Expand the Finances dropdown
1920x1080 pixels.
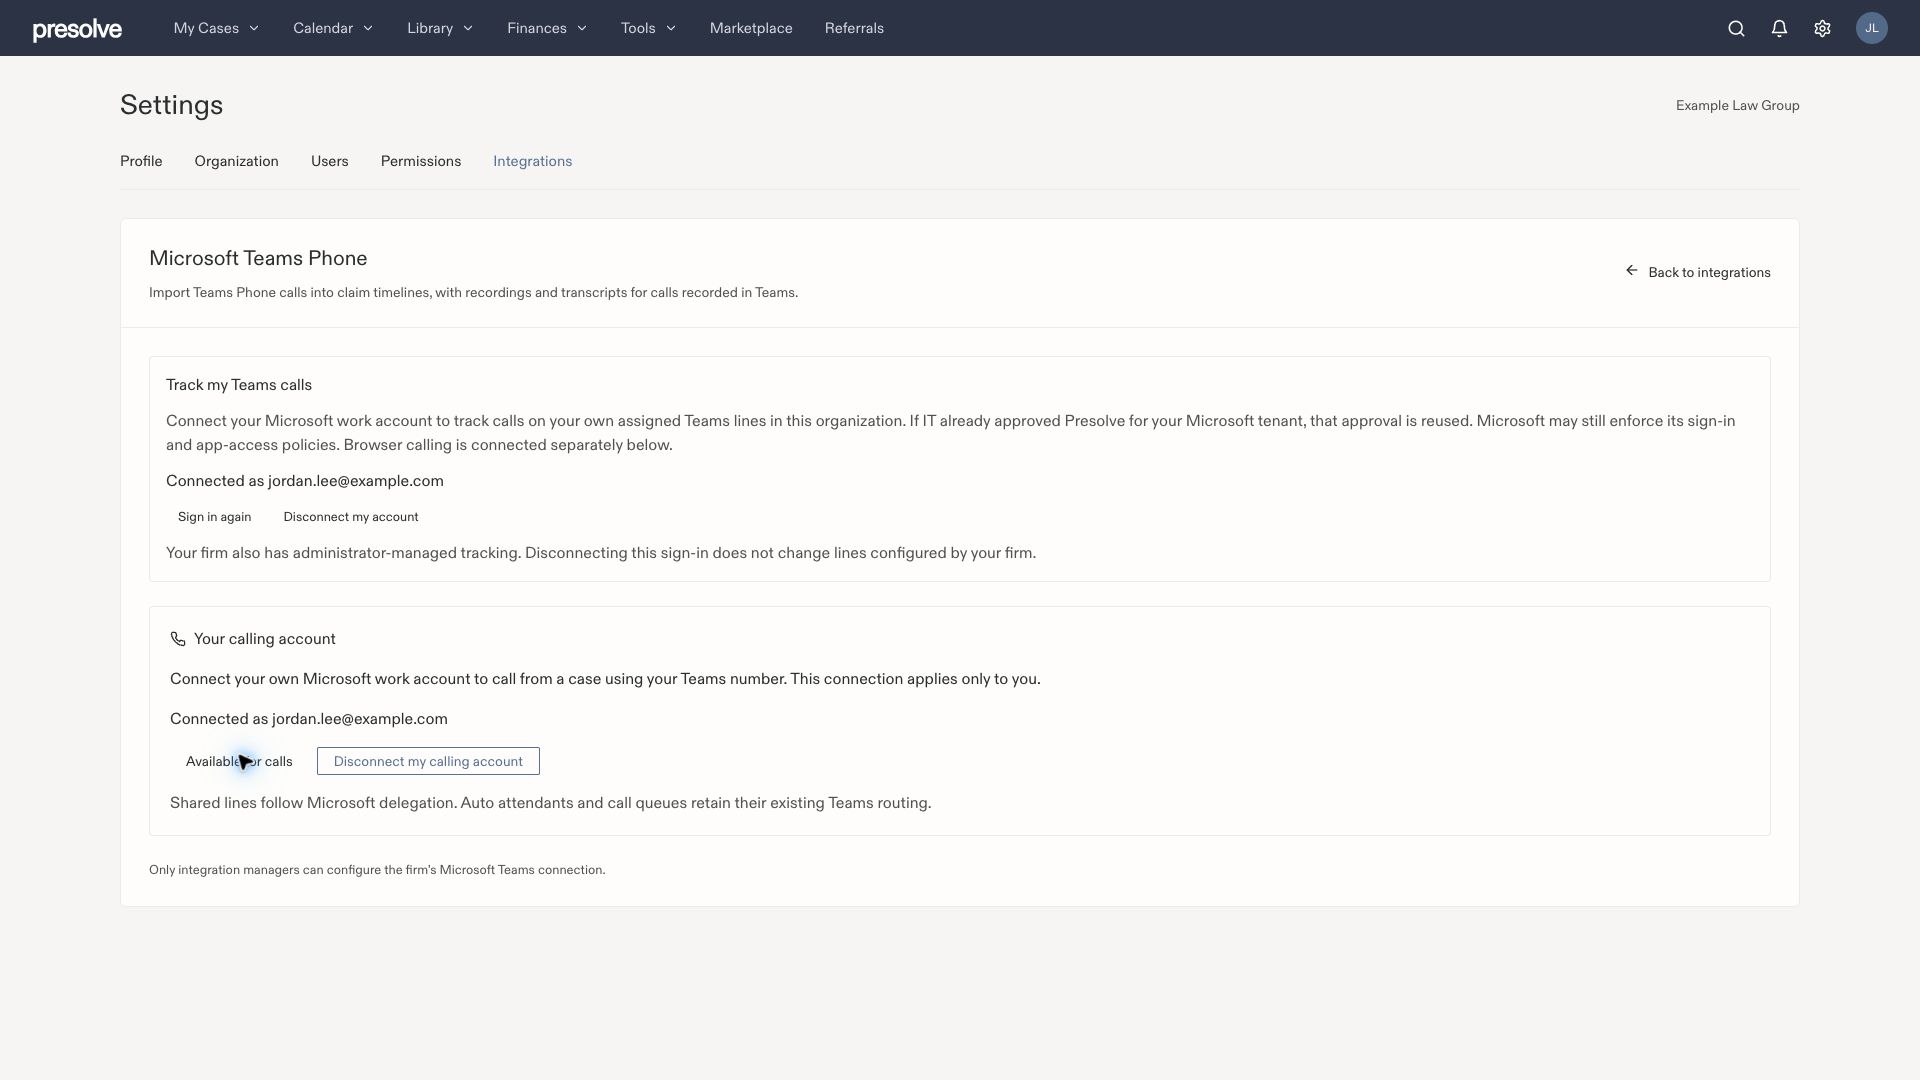pyautogui.click(x=547, y=28)
